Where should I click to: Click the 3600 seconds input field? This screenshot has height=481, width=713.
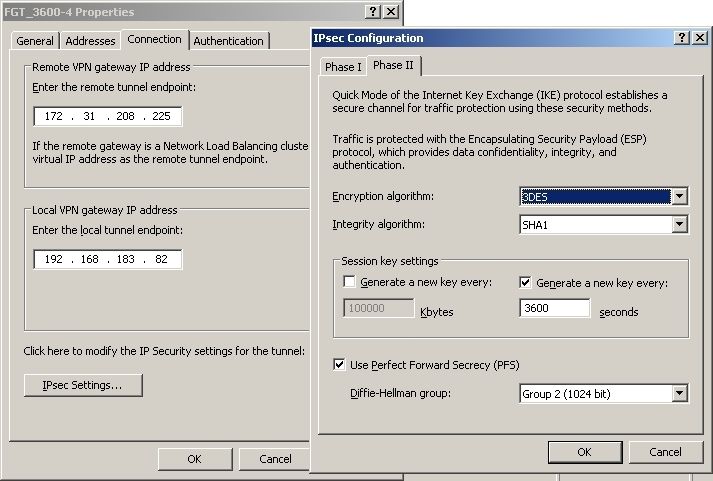[555, 308]
